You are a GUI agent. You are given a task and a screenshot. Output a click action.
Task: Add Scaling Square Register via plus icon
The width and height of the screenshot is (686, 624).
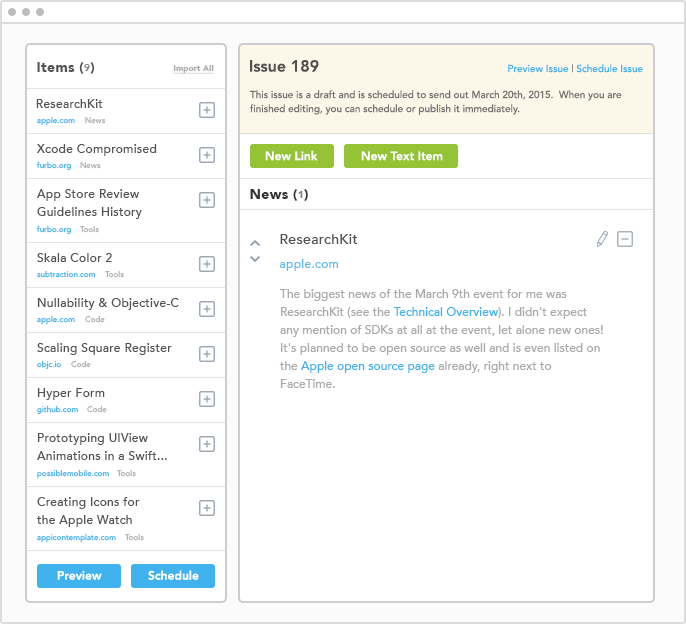[207, 354]
